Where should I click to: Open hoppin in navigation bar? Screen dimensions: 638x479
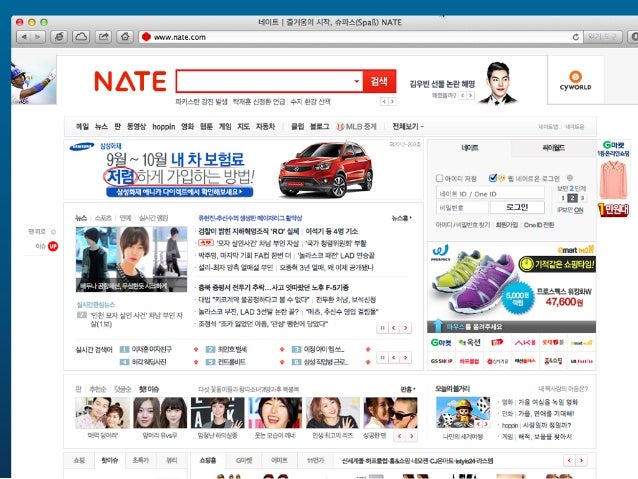(x=164, y=127)
